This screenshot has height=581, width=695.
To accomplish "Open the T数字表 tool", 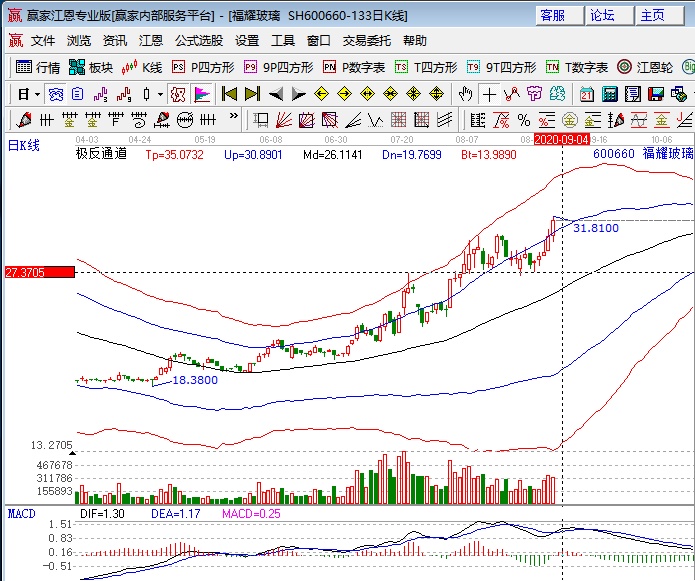I will point(577,67).
